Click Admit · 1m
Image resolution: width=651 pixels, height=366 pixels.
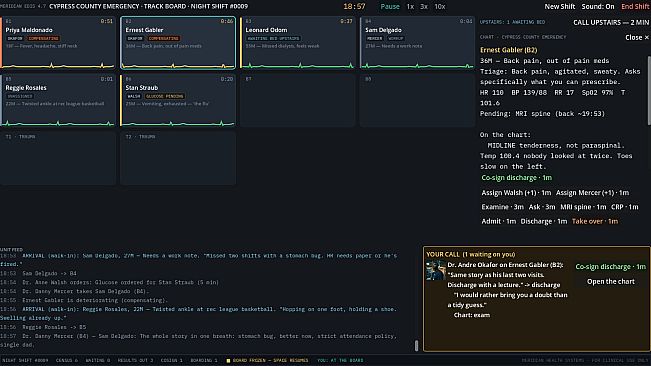pos(499,221)
